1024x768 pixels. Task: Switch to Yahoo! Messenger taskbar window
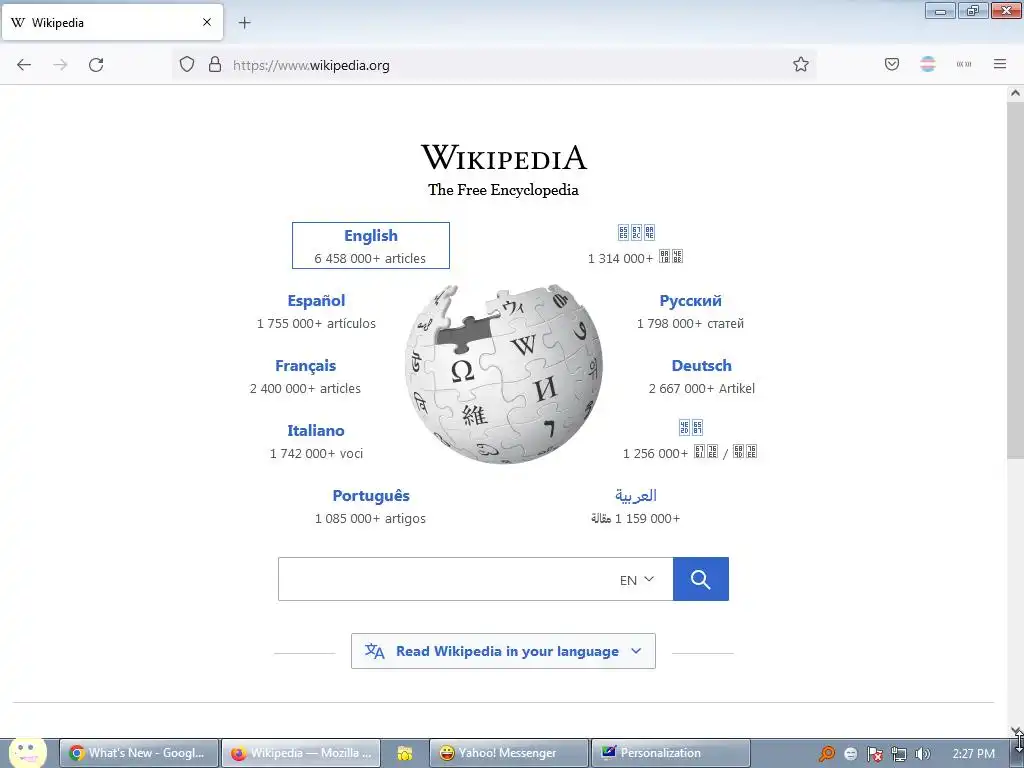509,753
